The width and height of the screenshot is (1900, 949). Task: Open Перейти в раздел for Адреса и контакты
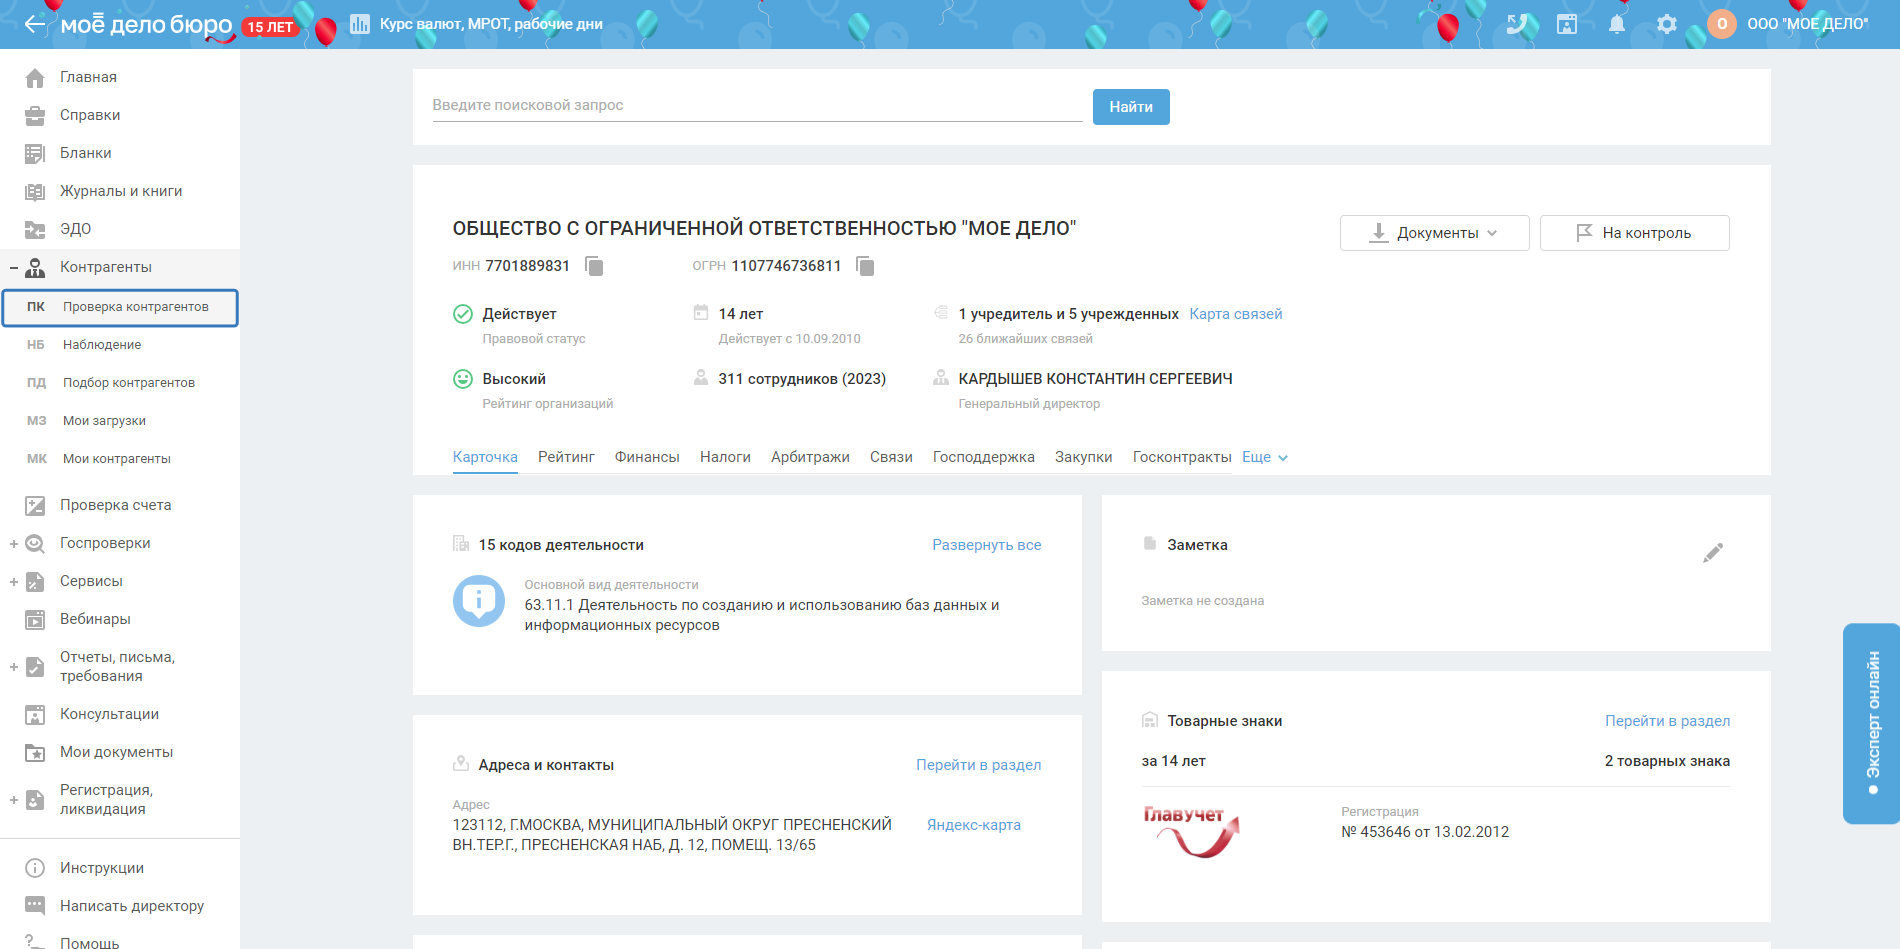coord(979,765)
